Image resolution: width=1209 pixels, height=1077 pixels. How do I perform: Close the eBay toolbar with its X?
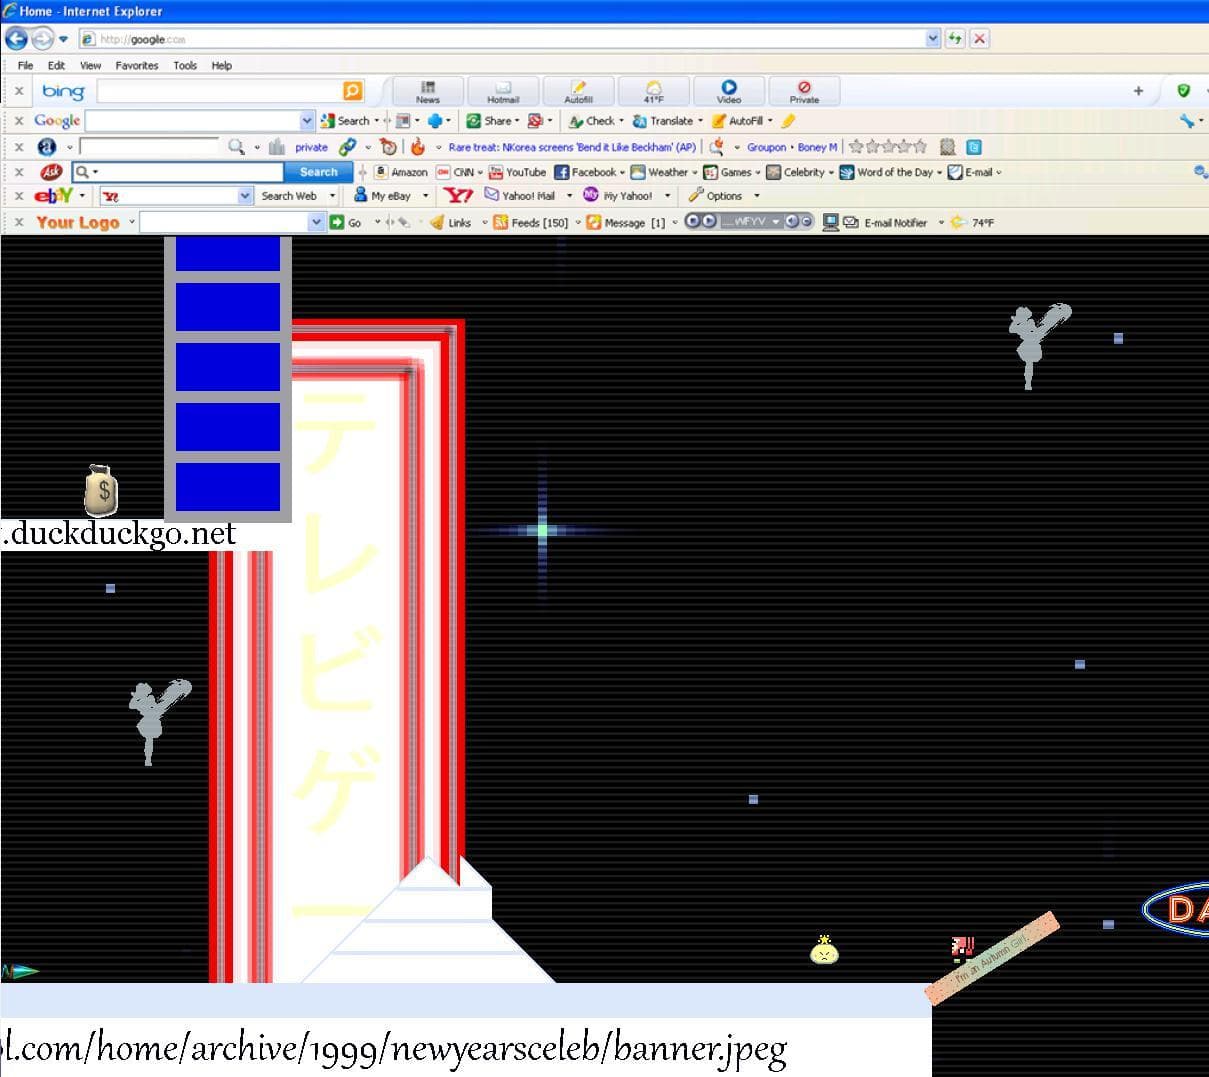[x=19, y=196]
